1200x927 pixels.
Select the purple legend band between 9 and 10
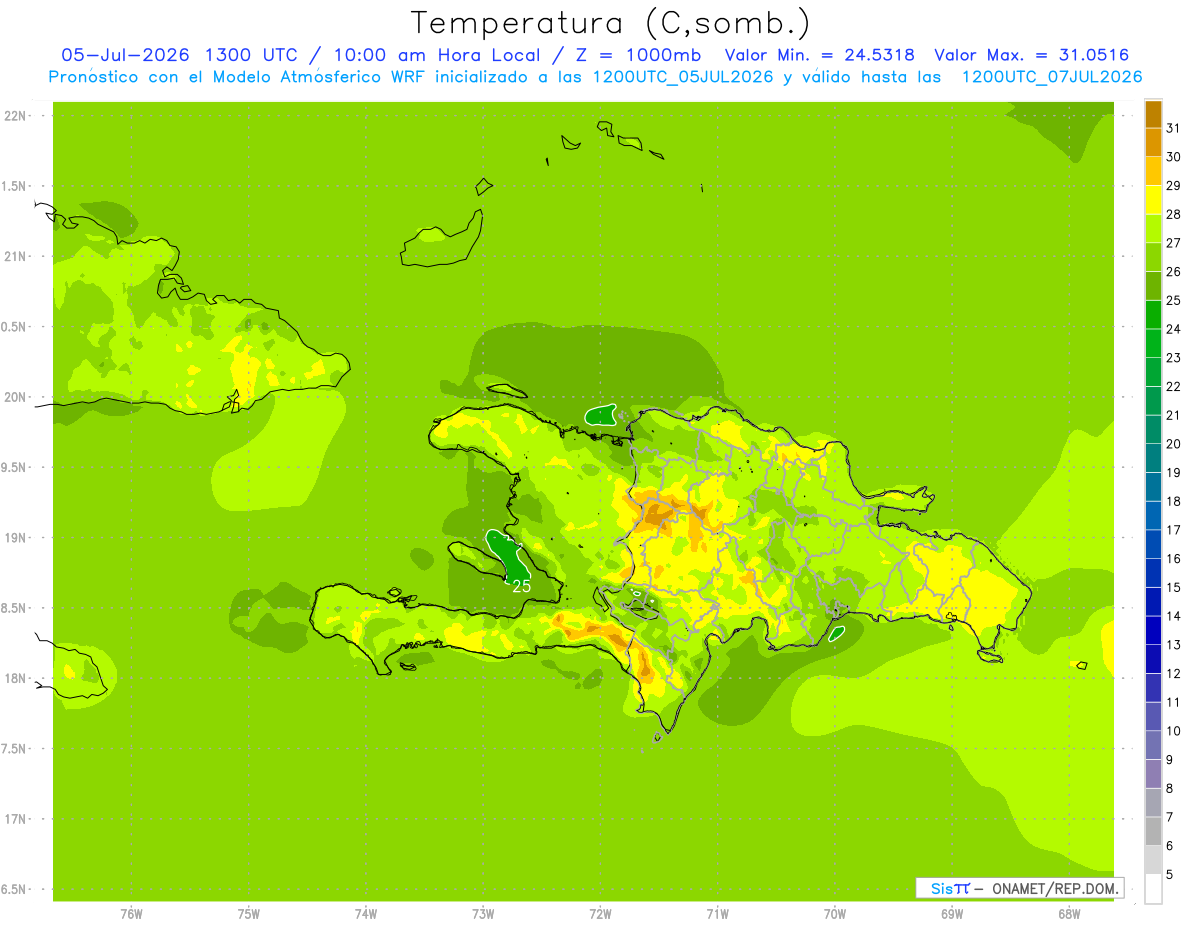[1153, 745]
